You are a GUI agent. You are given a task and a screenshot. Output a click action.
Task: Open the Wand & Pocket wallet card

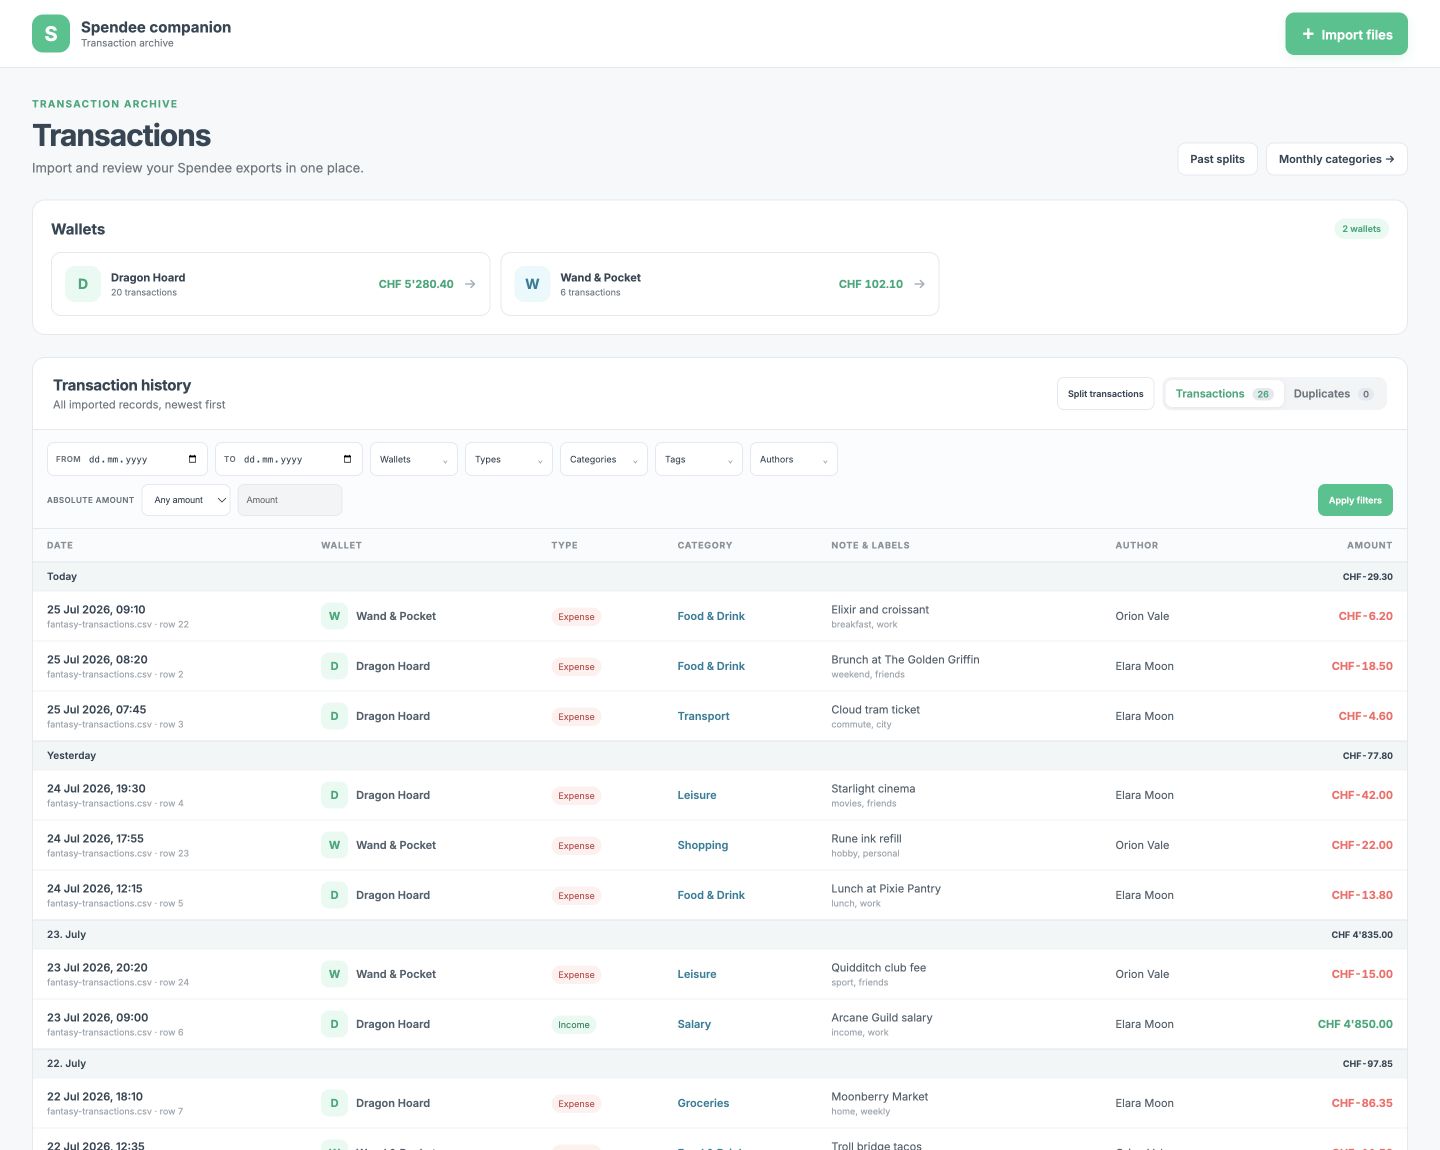click(720, 284)
